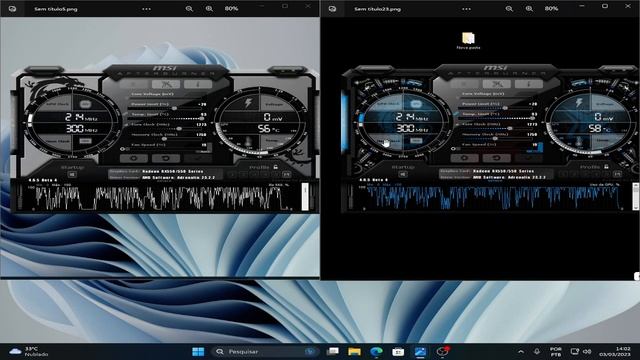Viewport: 640px width, 360px height.
Task: Open the more options menu in the Sem título5.png window
Action: [146, 9]
